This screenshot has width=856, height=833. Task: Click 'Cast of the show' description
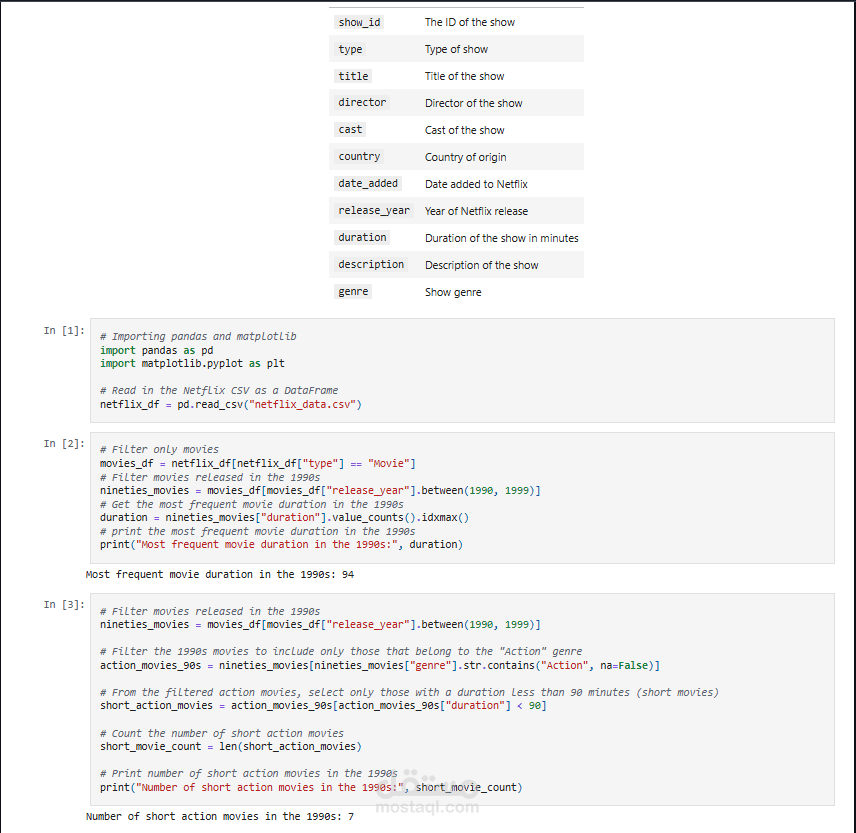click(x=465, y=130)
